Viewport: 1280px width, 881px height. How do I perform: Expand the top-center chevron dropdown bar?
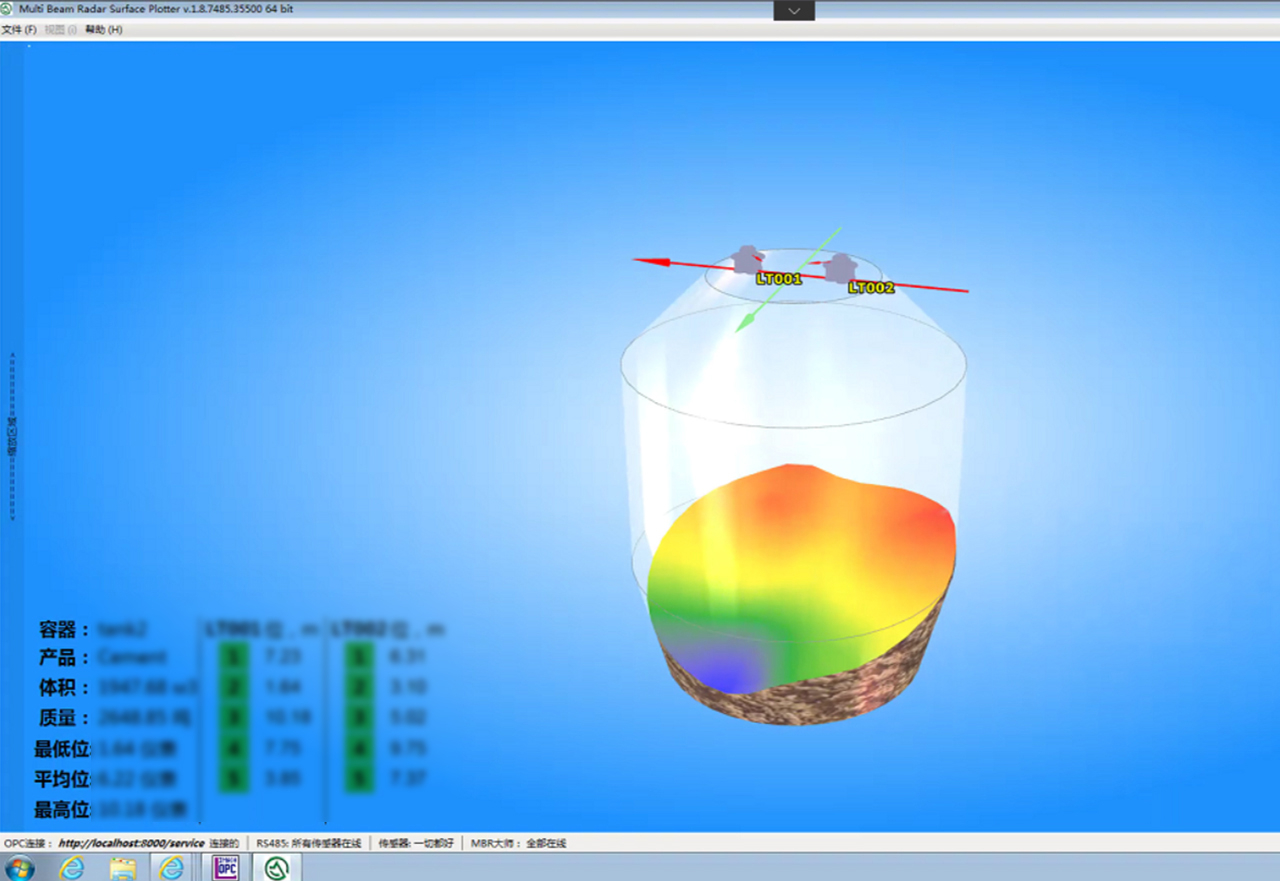tap(794, 10)
